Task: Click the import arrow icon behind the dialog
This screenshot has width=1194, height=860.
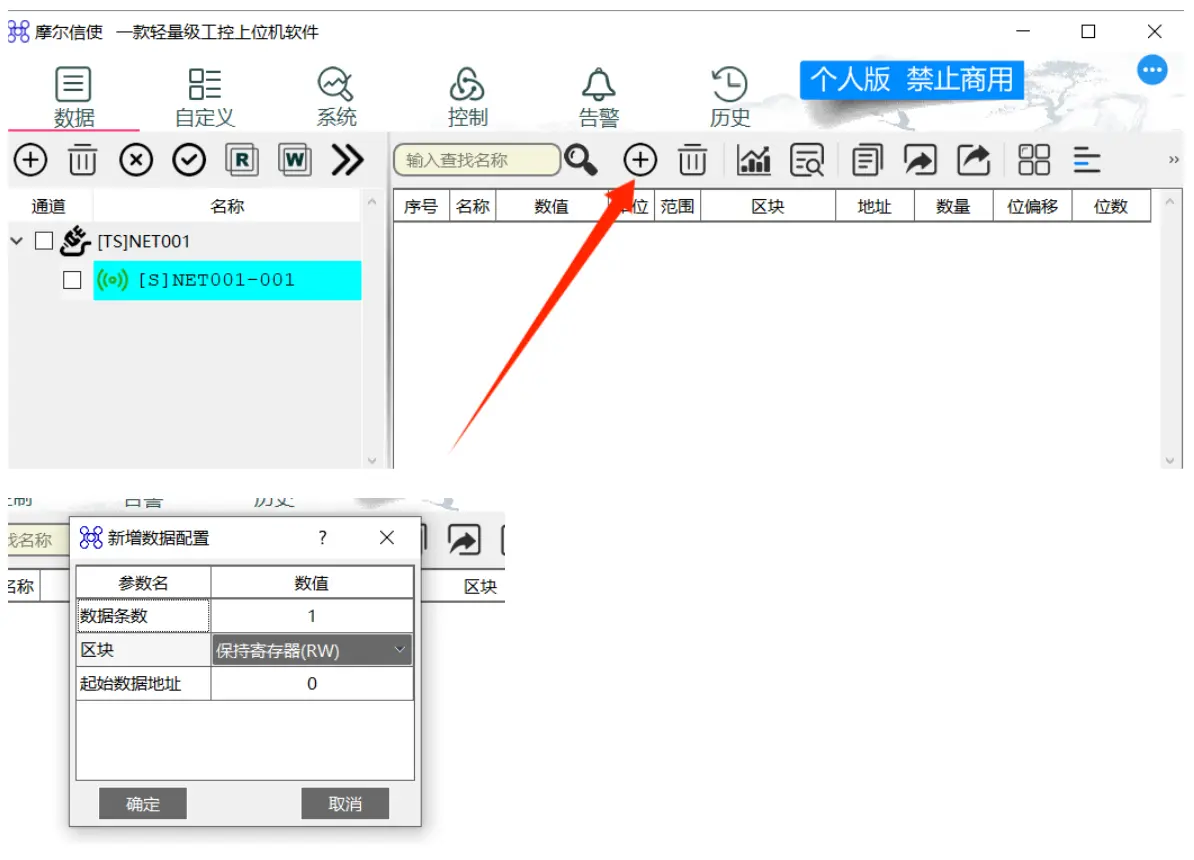Action: pos(464,540)
